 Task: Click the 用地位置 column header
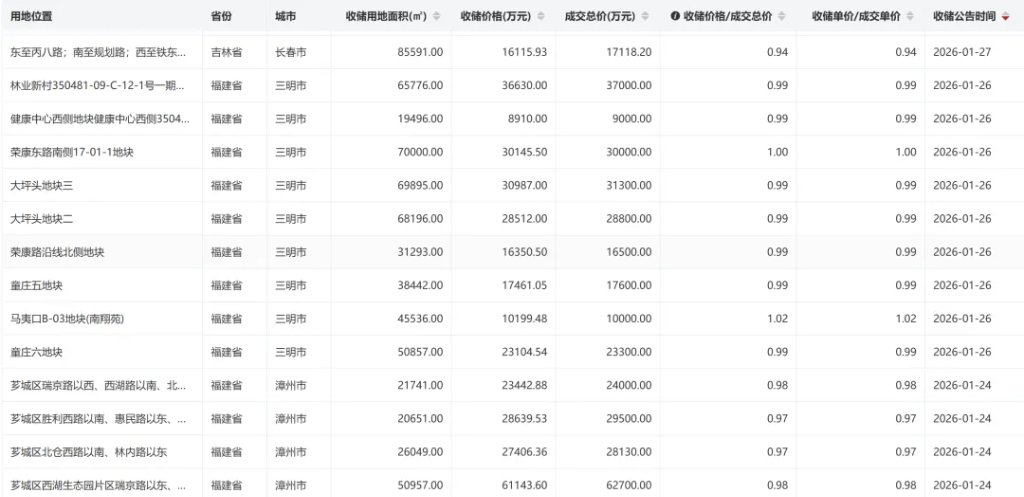[32, 17]
